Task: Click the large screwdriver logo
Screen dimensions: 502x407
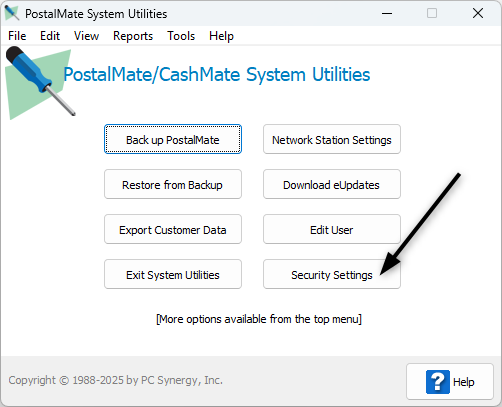Action: coord(40,82)
